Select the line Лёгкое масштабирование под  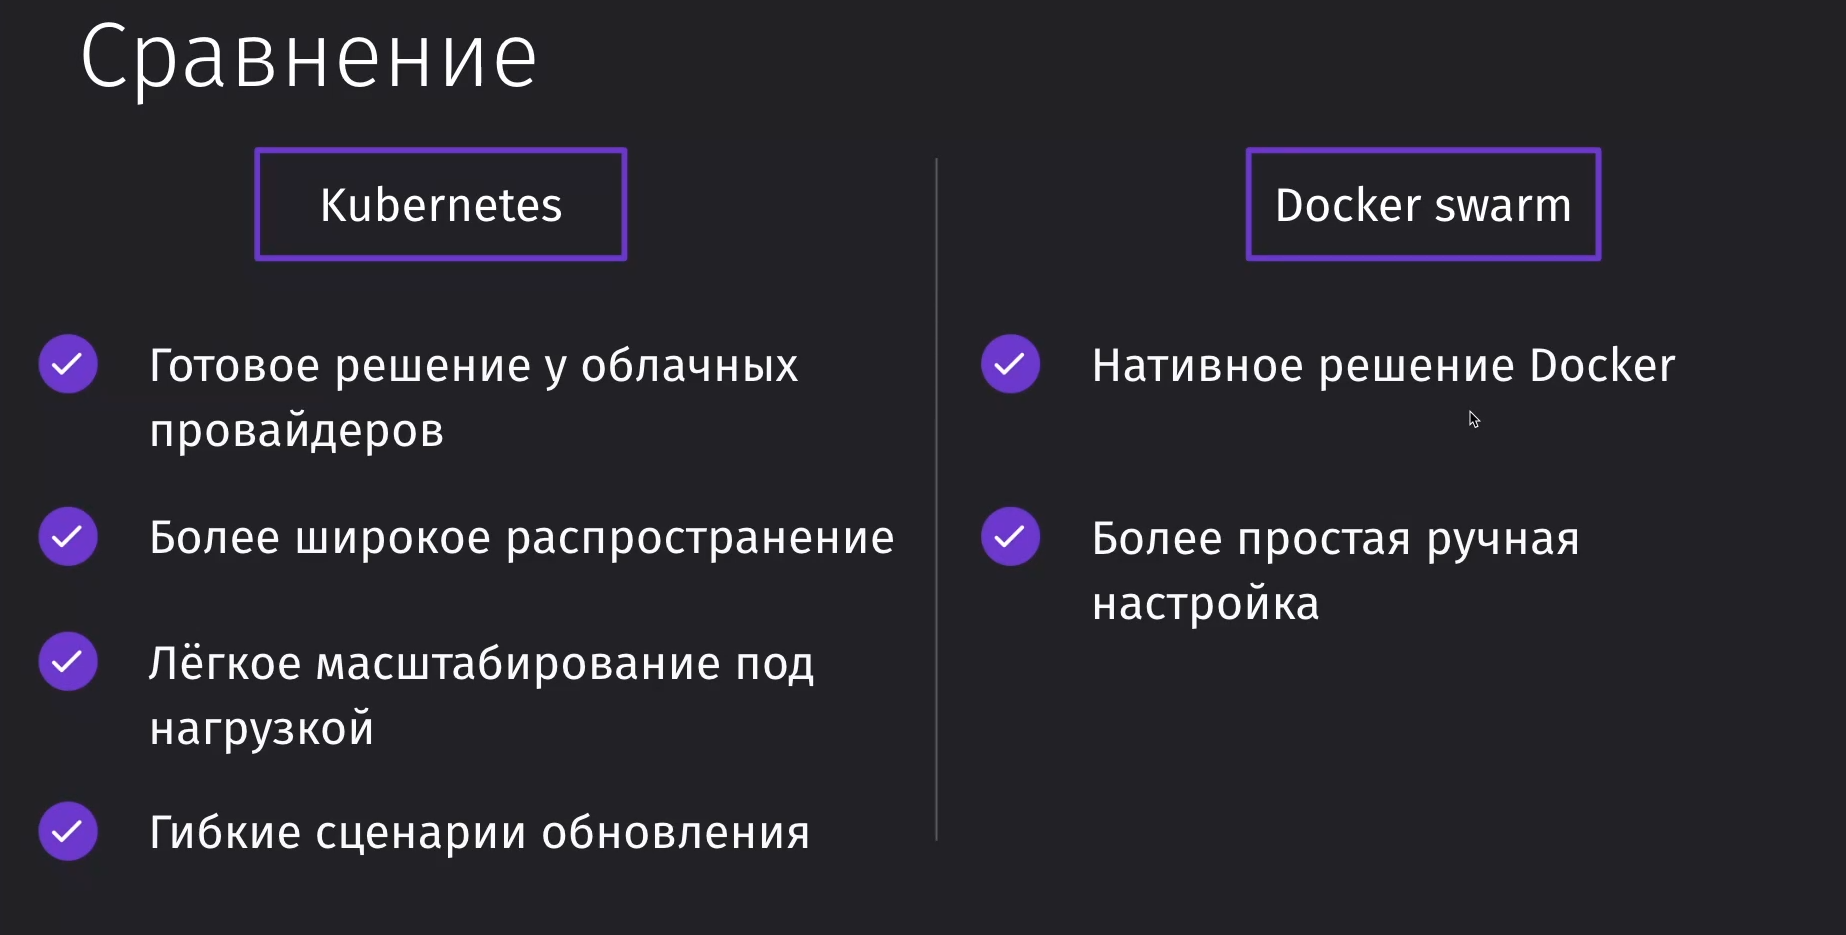(x=482, y=664)
